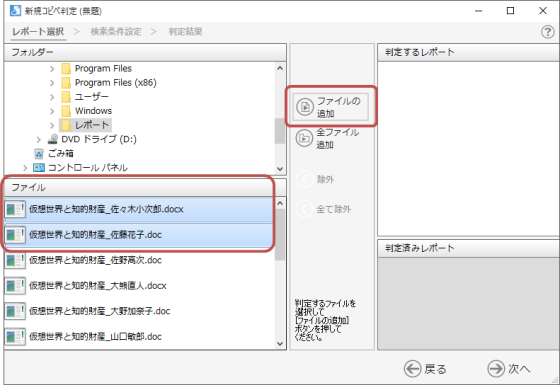The height and width of the screenshot is (385, 560).
Task: Click the folder tree scrollbar thumb
Action: [x=280, y=131]
